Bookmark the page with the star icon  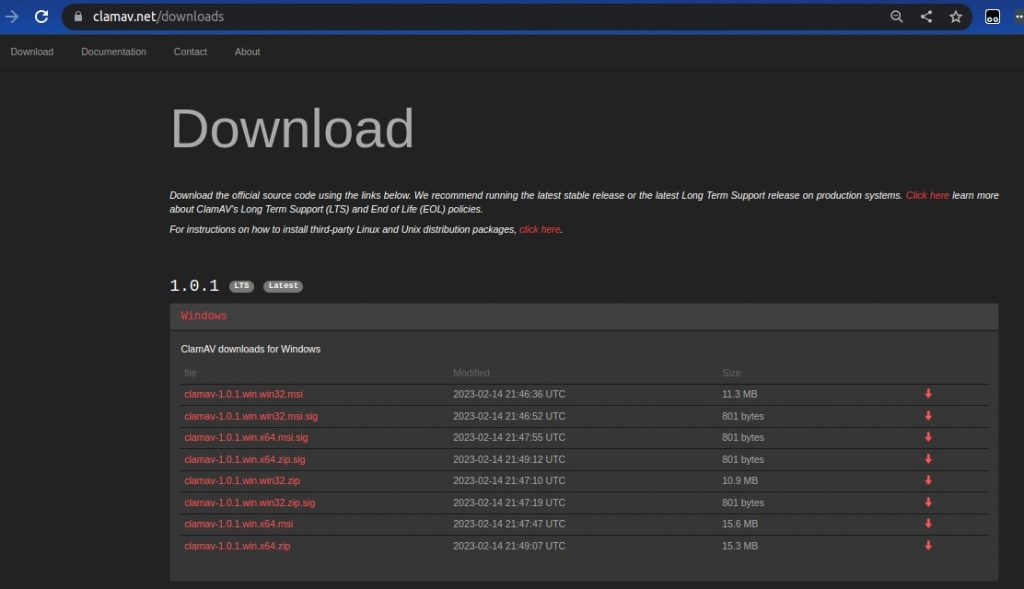coord(955,16)
